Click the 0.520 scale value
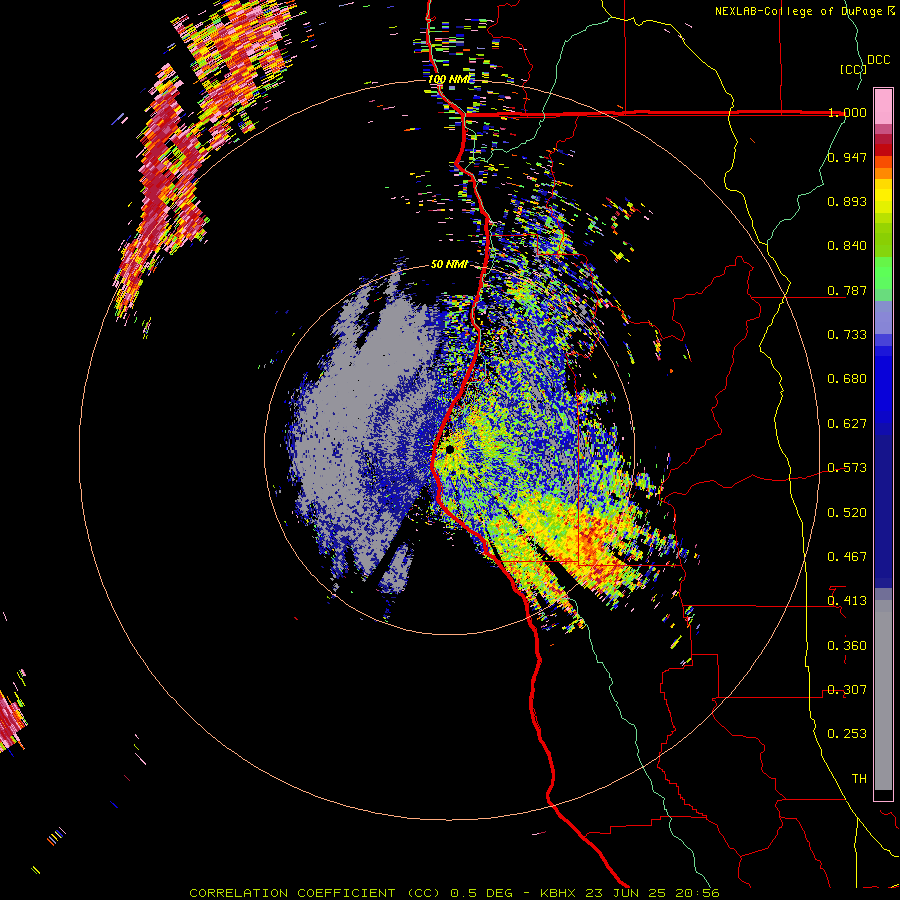900x900 pixels. coord(847,513)
